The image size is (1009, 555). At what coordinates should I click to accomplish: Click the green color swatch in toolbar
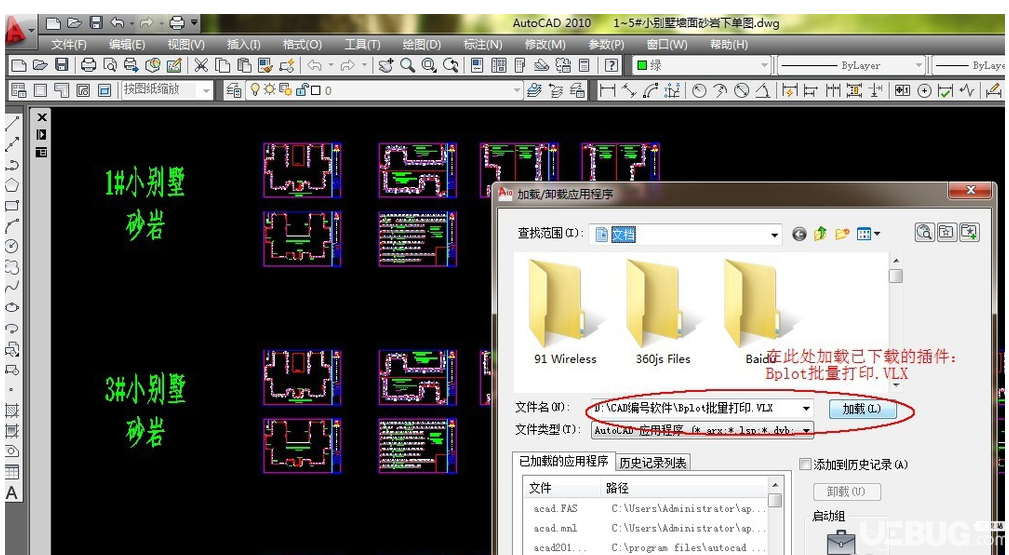pyautogui.click(x=642, y=65)
